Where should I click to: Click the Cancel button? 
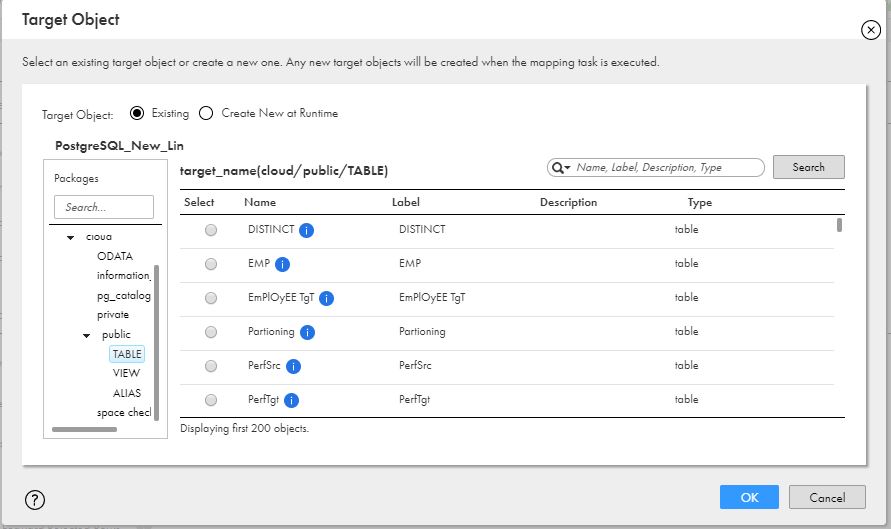[827, 497]
